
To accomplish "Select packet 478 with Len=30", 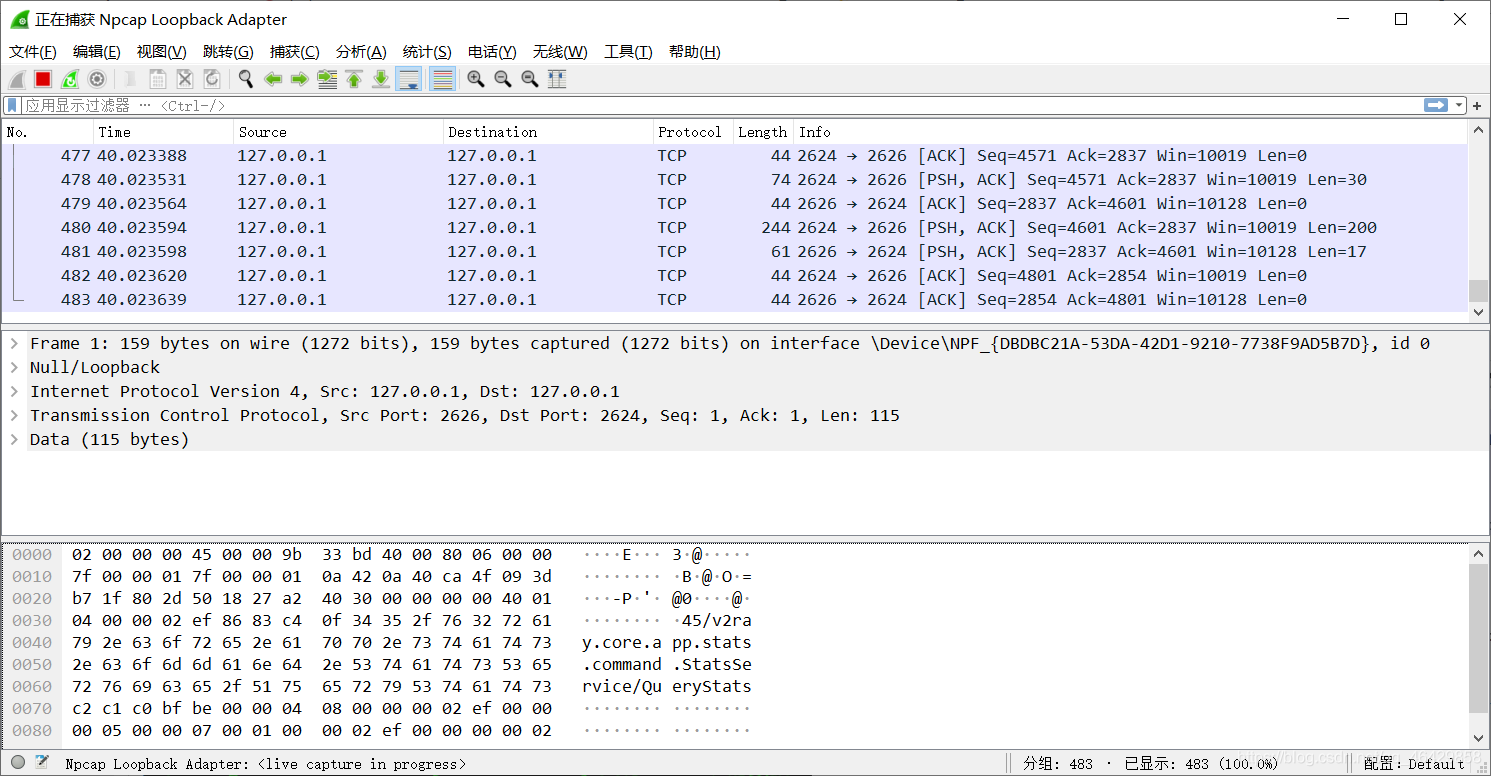I will click(x=735, y=180).
